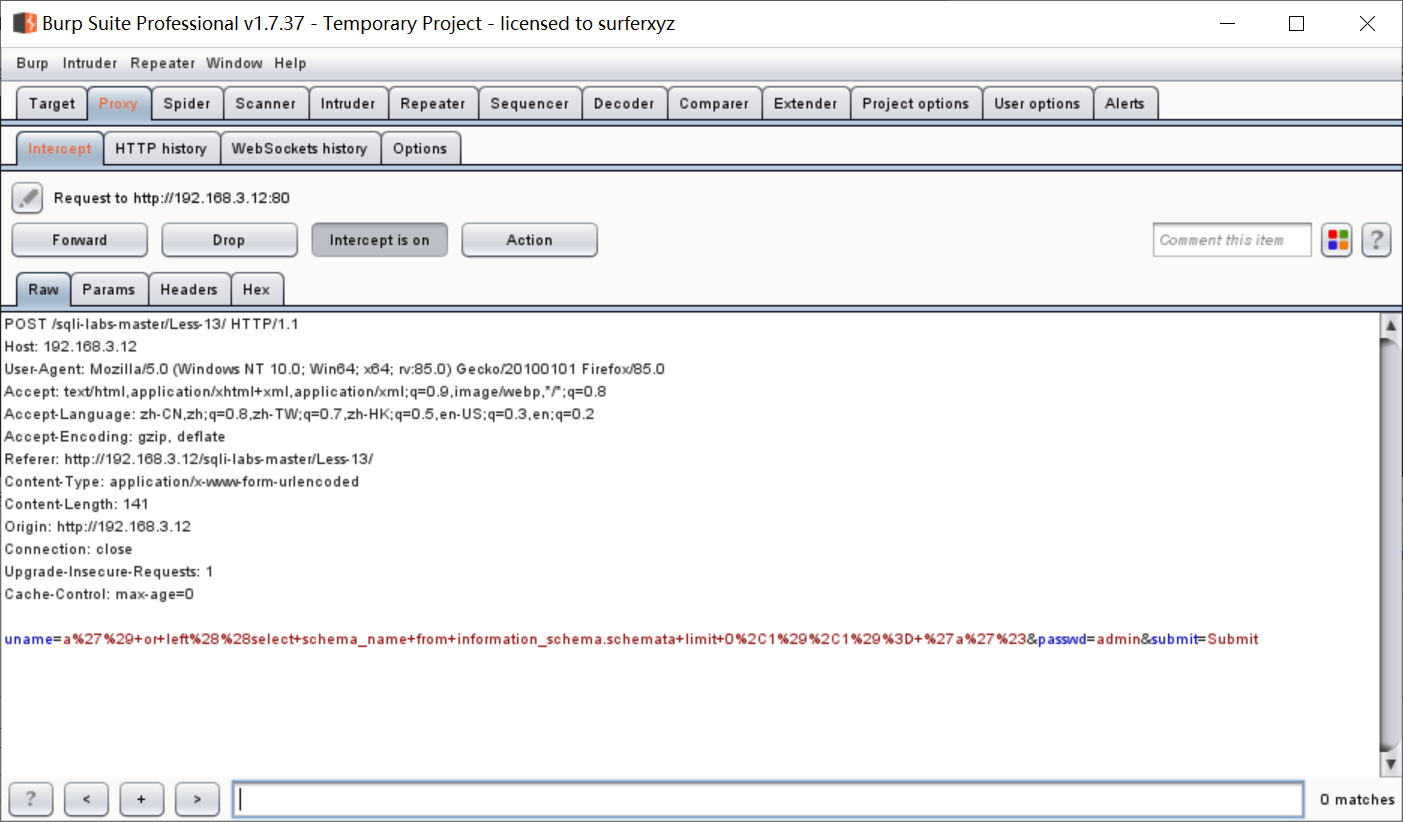Switch to the Params view tab
Image resolution: width=1403 pixels, height=822 pixels.
(x=109, y=289)
